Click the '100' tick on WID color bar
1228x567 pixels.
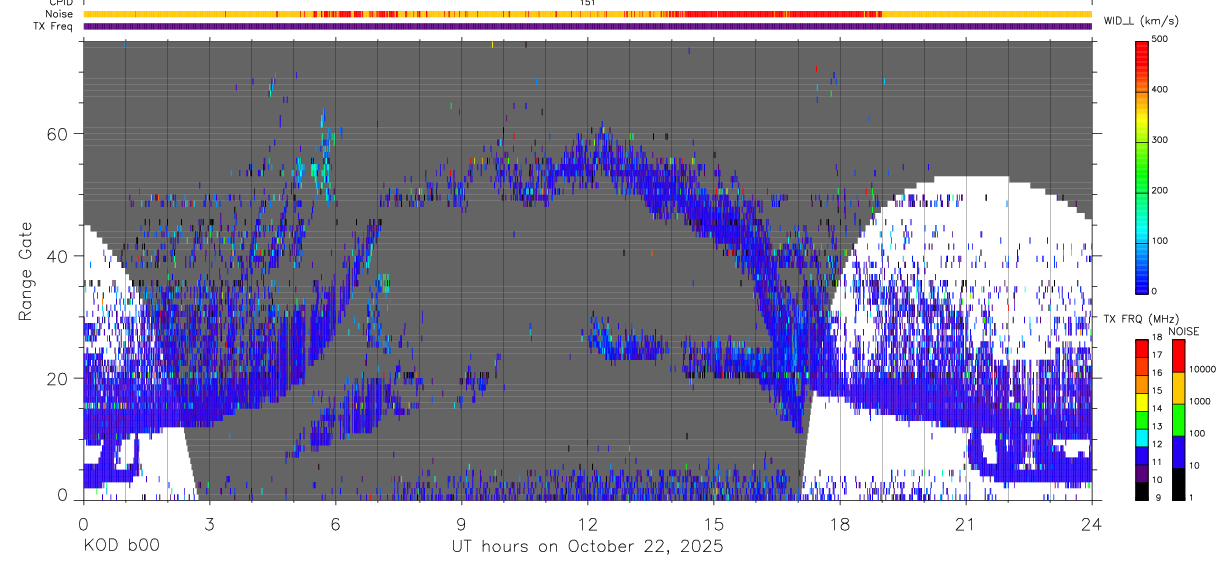point(1161,242)
